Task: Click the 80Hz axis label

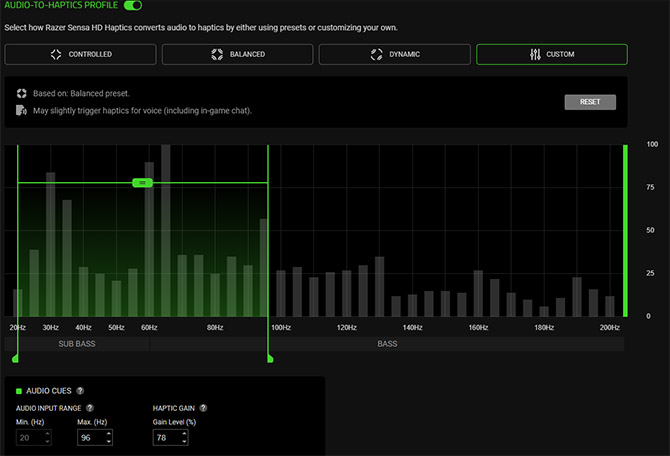Action: (215, 327)
